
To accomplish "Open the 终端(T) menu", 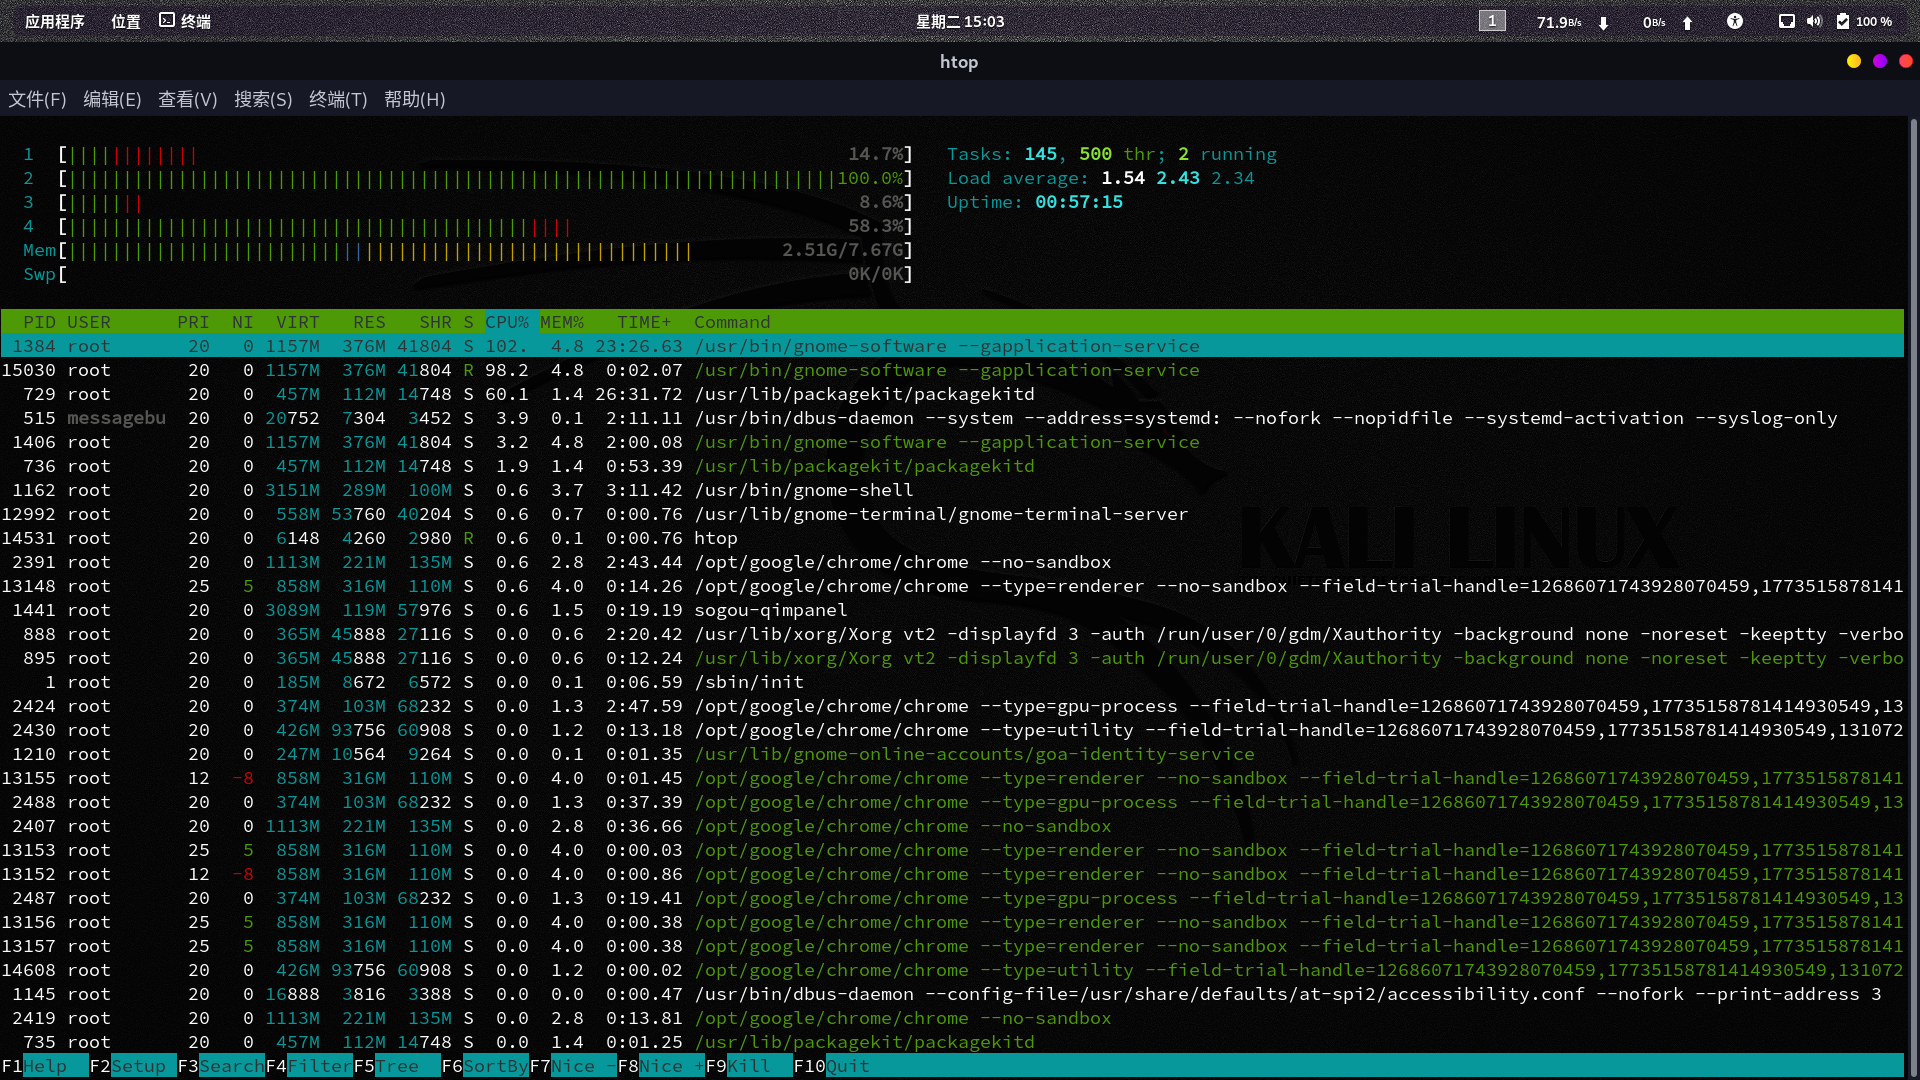I will [x=338, y=99].
